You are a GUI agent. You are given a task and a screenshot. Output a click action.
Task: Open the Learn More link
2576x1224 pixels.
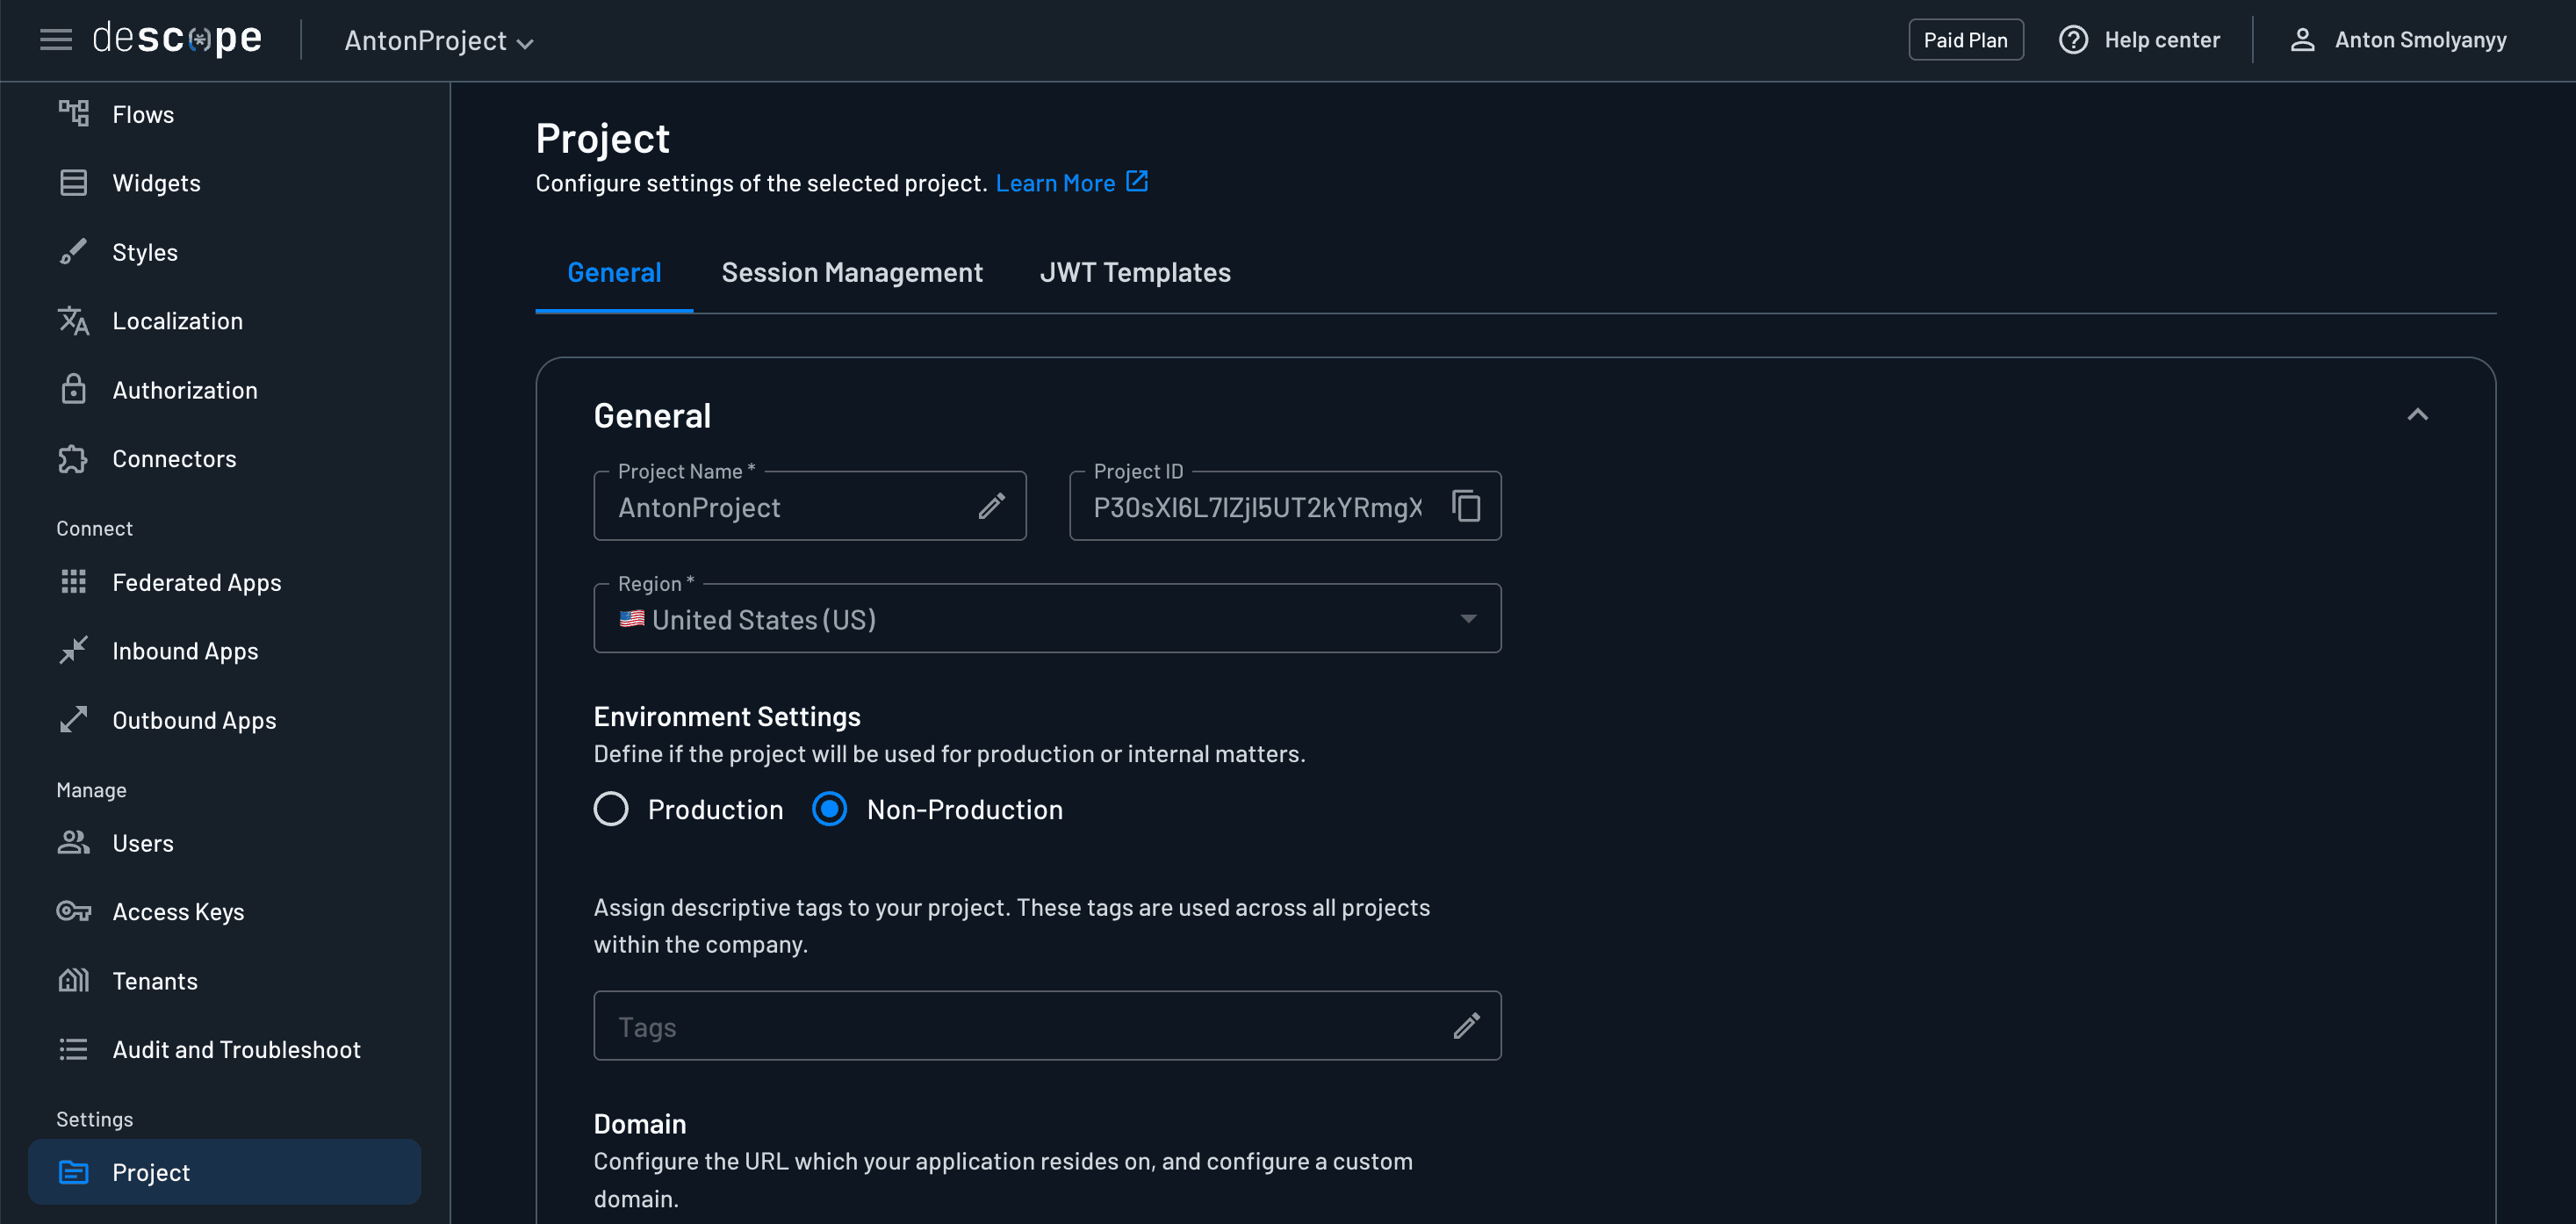pyautogui.click(x=1057, y=183)
